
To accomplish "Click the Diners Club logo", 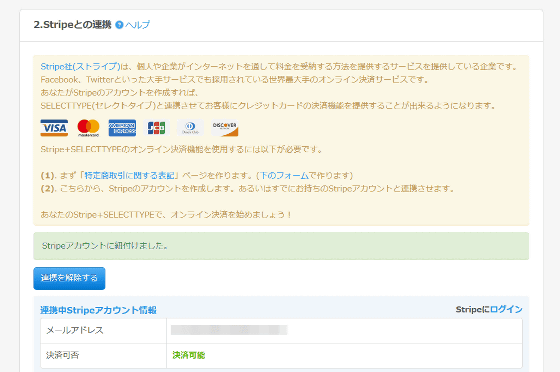I will (x=190, y=128).
